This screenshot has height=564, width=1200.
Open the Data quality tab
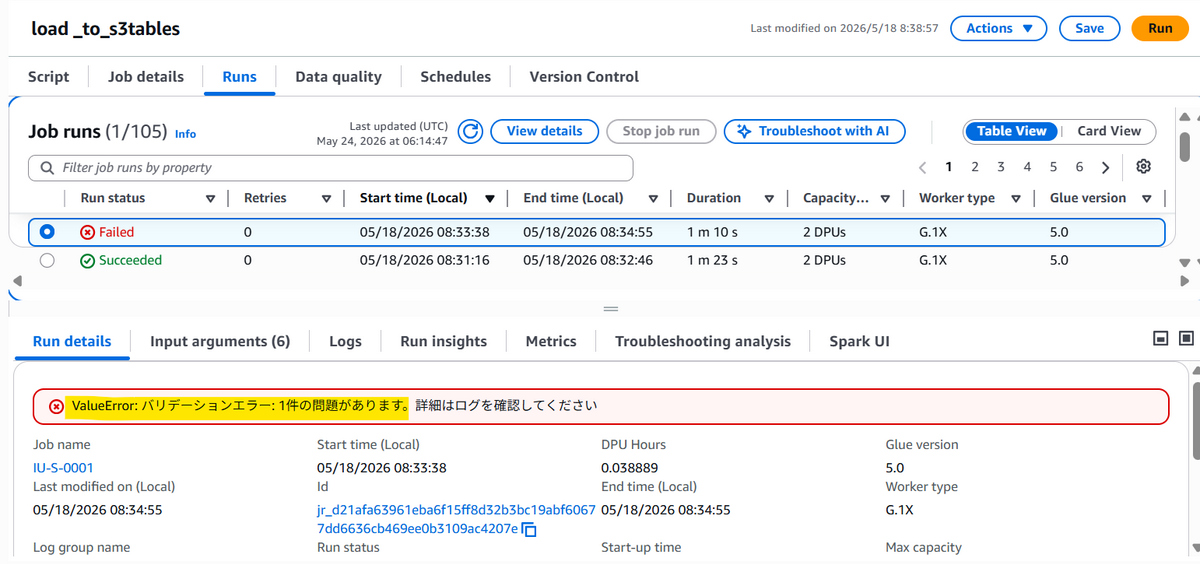pos(338,76)
